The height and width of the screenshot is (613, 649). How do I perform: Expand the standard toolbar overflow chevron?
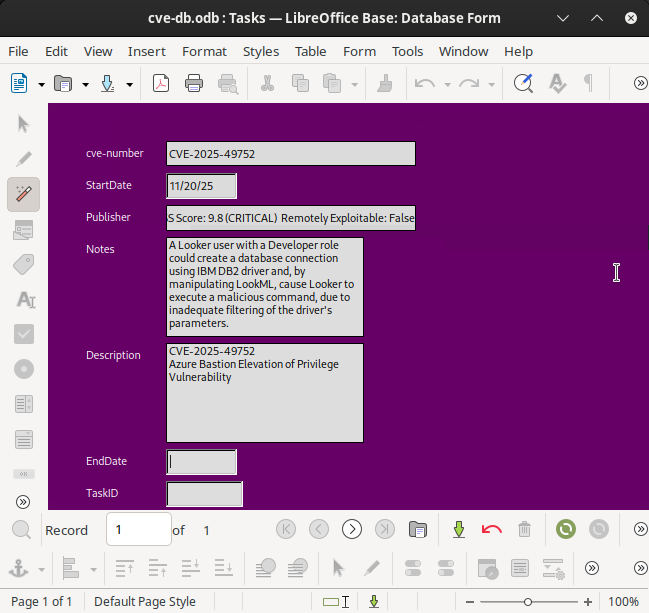click(x=640, y=84)
